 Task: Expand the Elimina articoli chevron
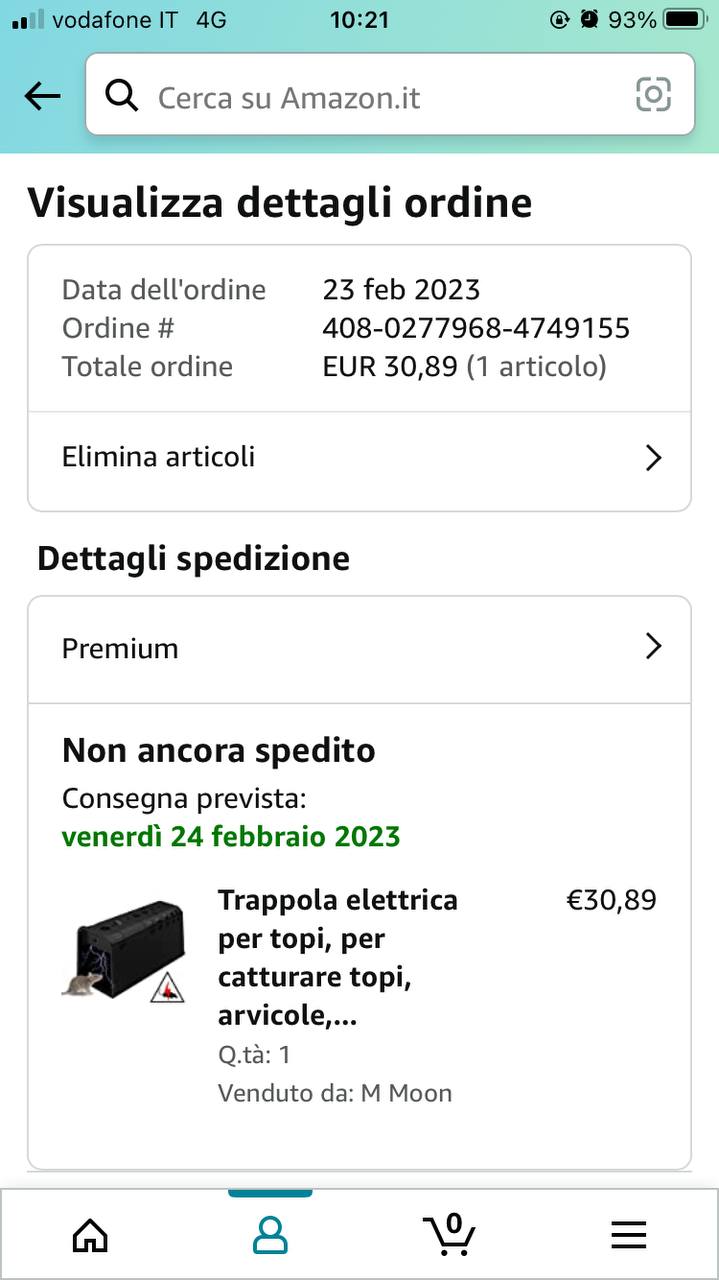(653, 458)
